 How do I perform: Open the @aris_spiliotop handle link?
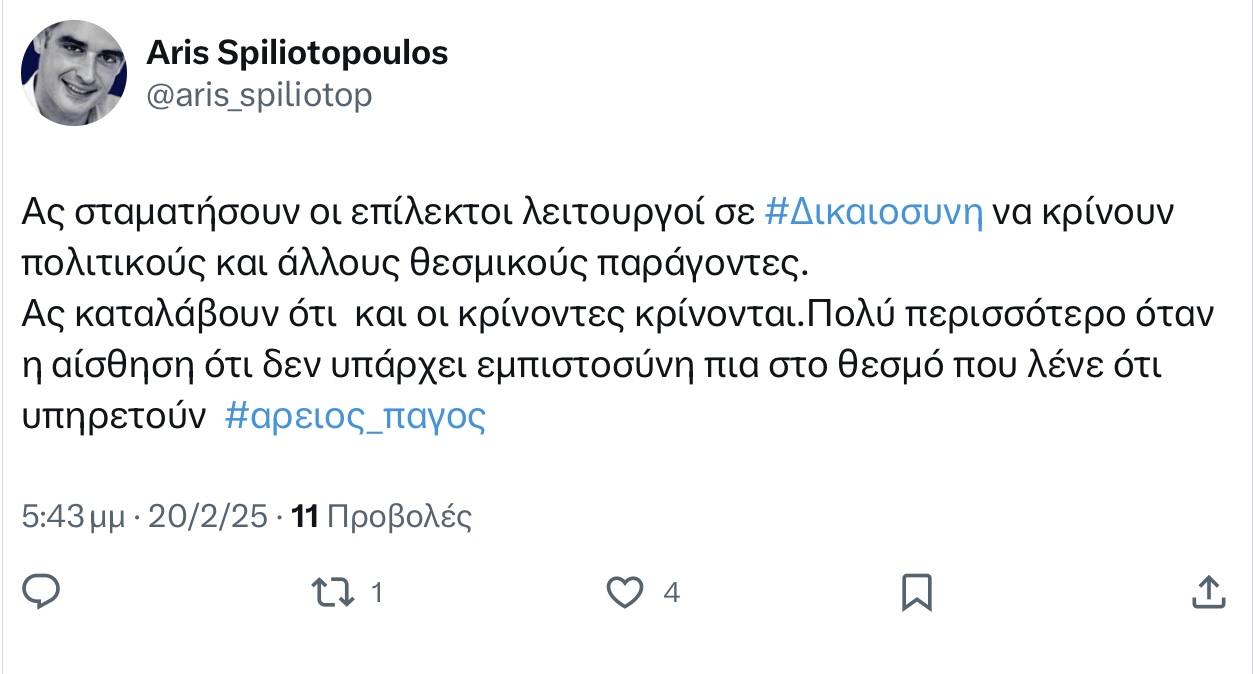[259, 95]
